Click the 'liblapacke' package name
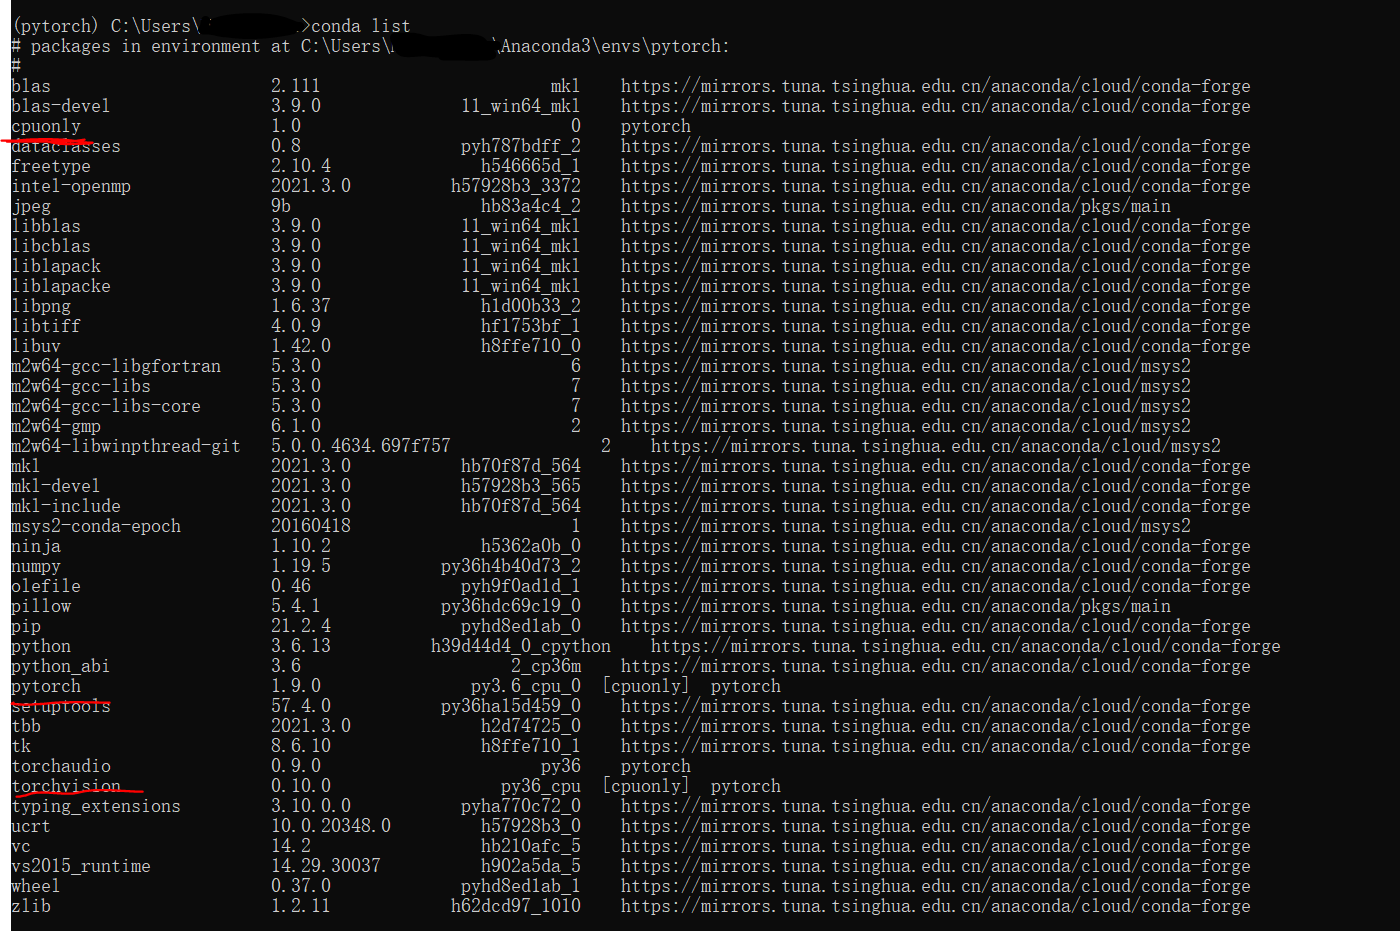The width and height of the screenshot is (1400, 931). [x=61, y=286]
